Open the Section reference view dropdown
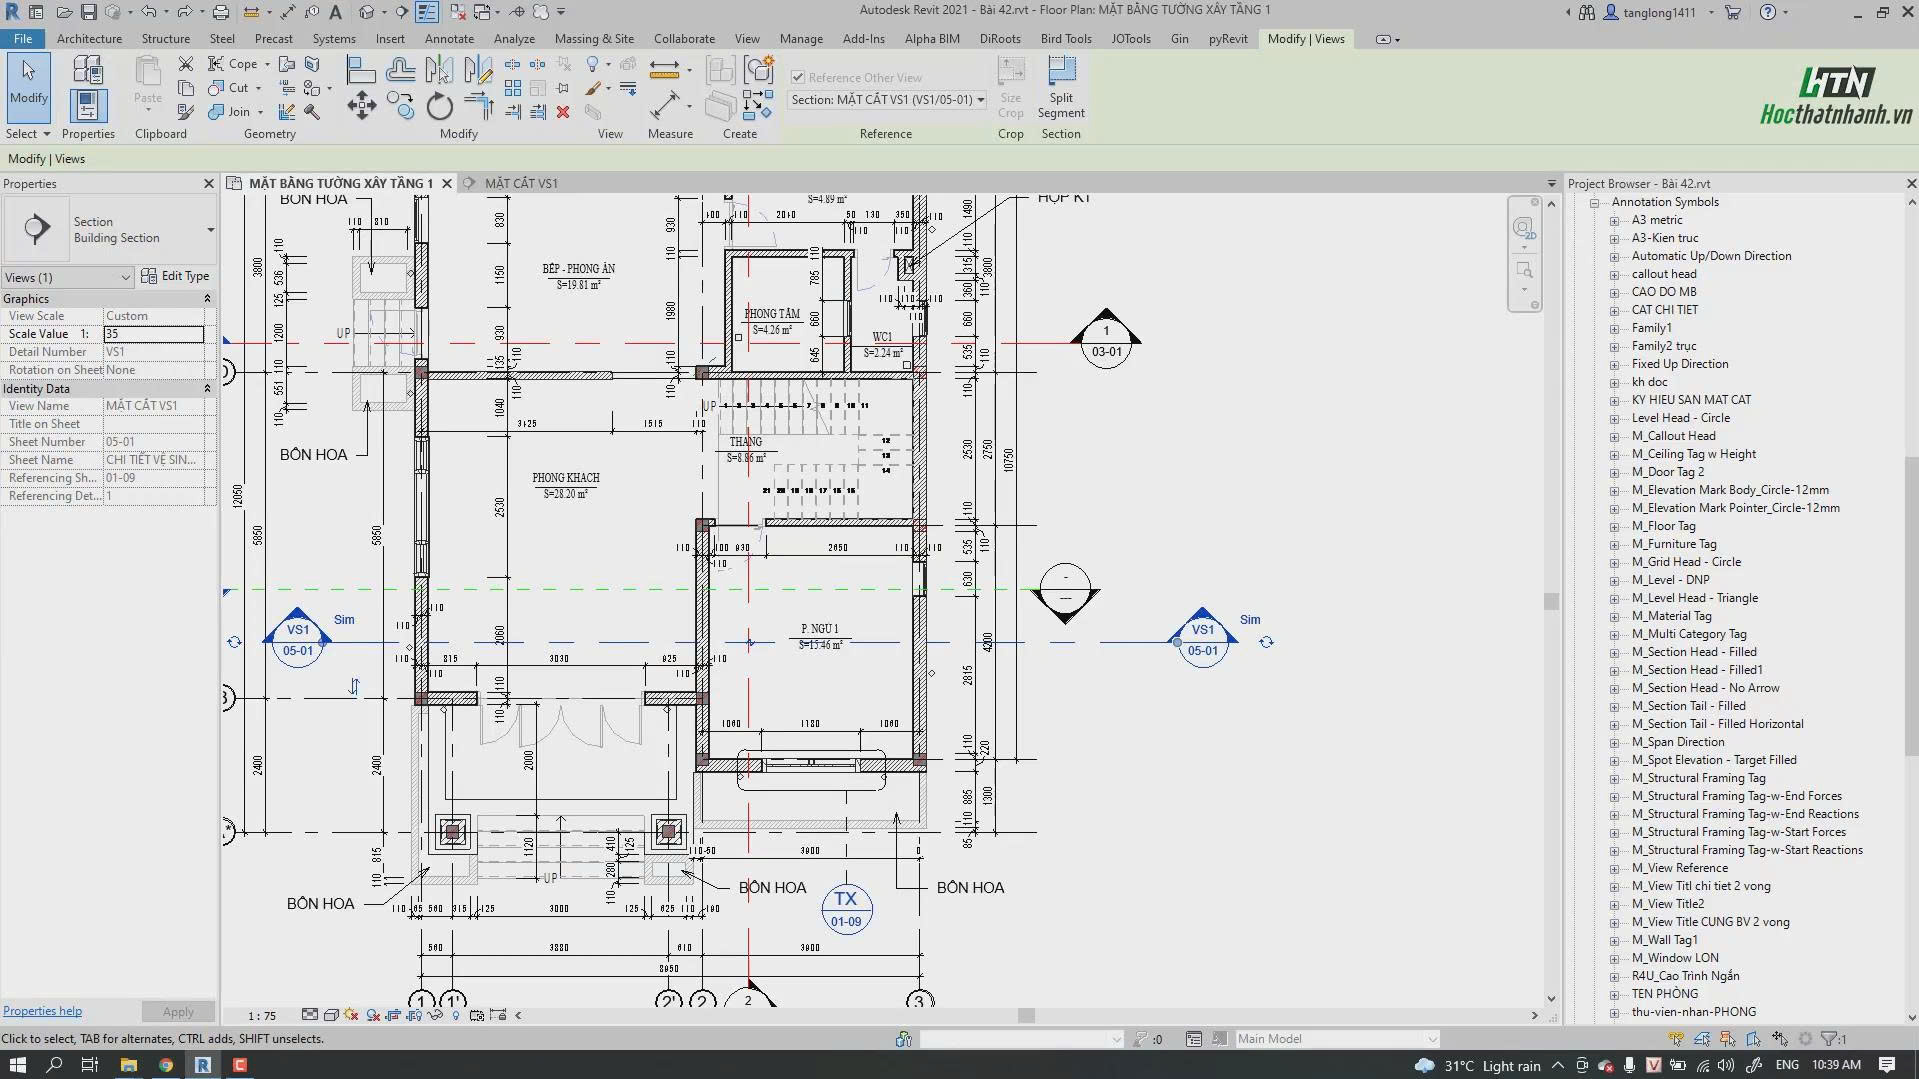 (x=887, y=100)
